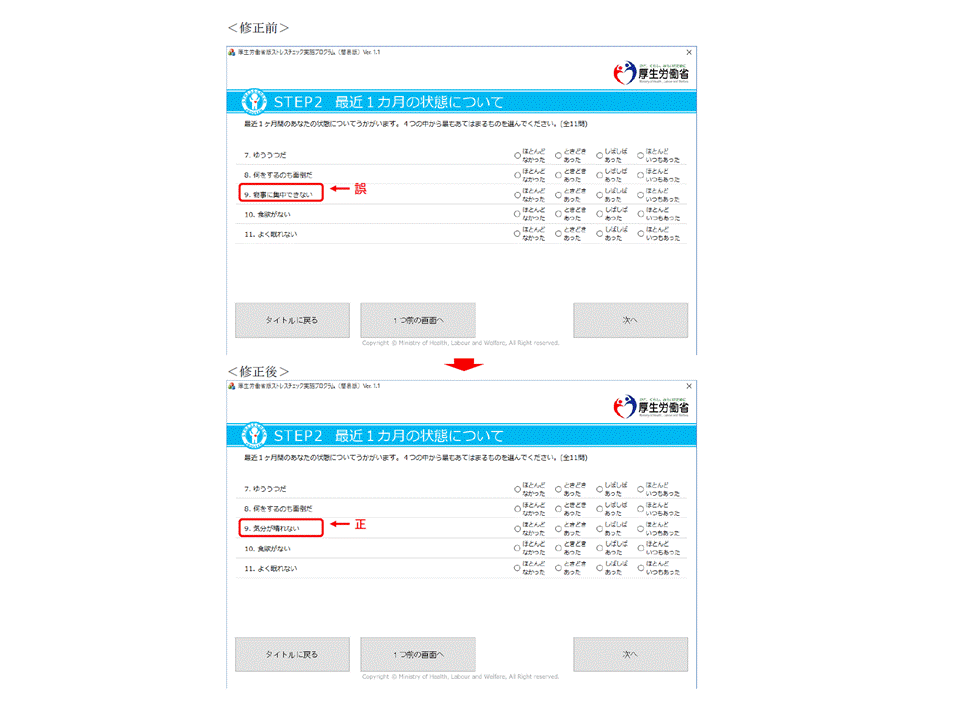Select ほとんどなかった for 9. 気分が晴れない
The image size is (960, 720).
tap(517, 529)
